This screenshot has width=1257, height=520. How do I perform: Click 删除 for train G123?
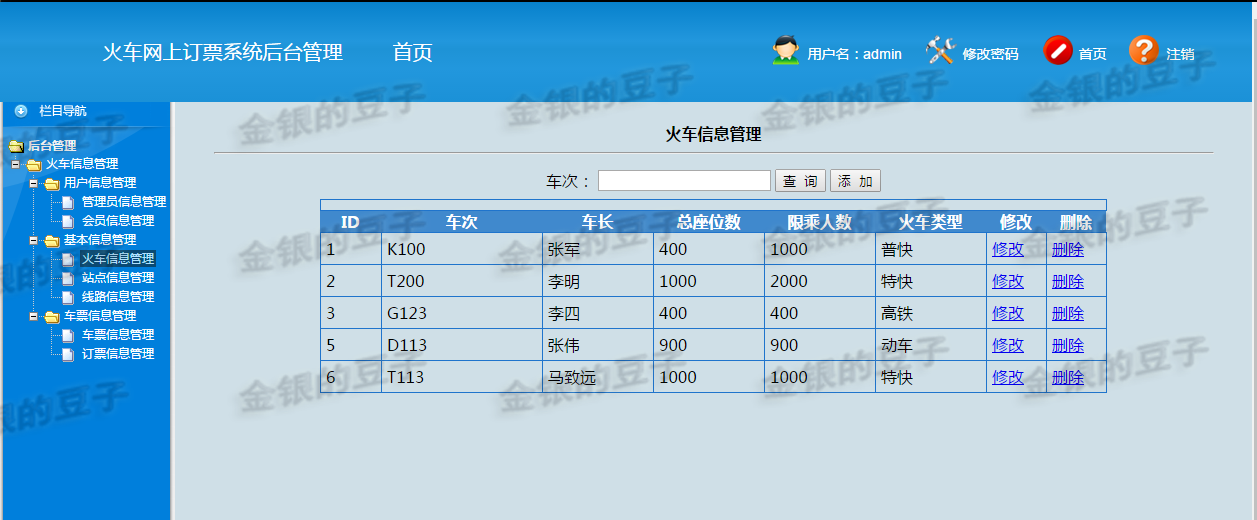coord(1068,314)
